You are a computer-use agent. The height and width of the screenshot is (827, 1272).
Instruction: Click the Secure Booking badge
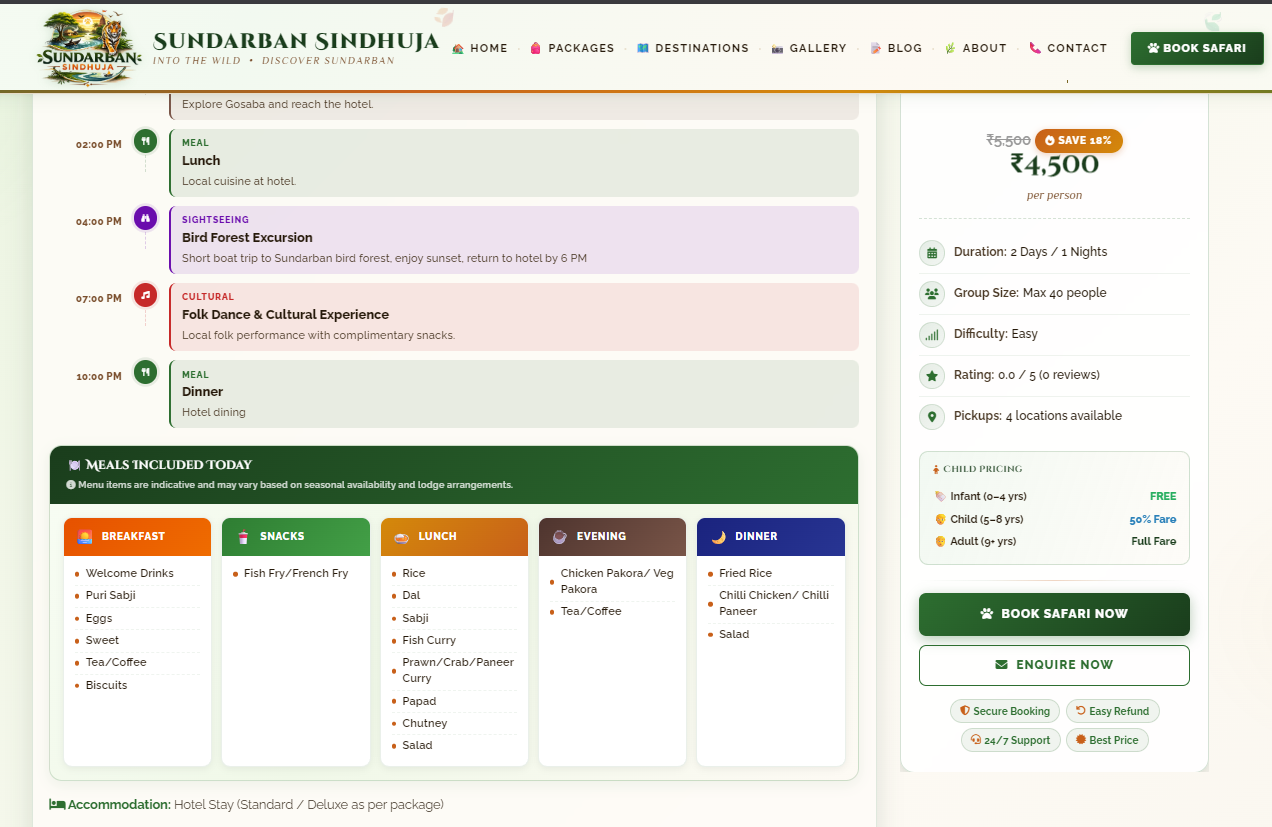pos(1005,711)
